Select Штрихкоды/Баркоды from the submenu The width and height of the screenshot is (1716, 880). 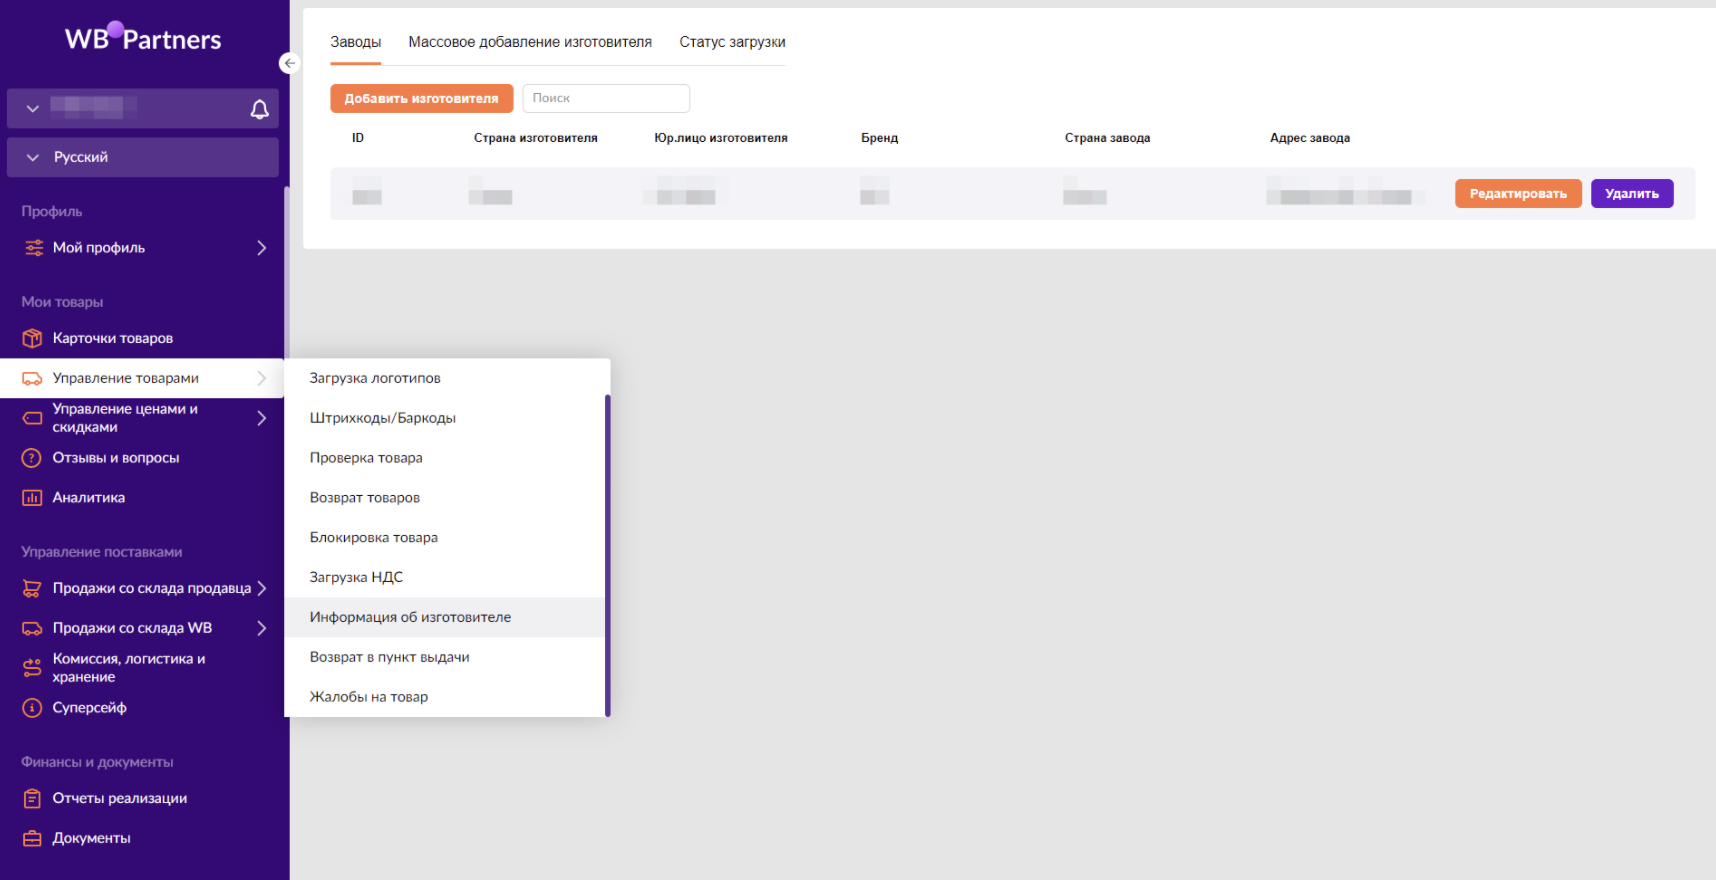pyautogui.click(x=382, y=418)
